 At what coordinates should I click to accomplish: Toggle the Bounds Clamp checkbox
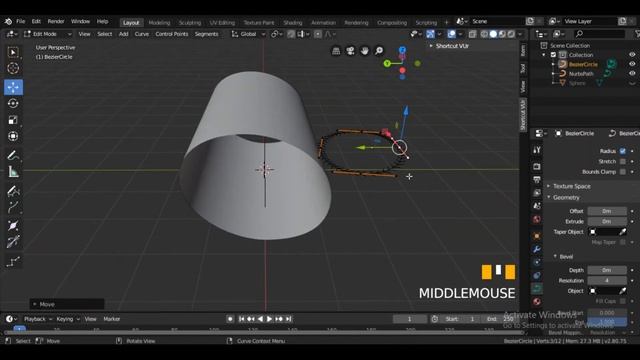pyautogui.click(x=622, y=172)
